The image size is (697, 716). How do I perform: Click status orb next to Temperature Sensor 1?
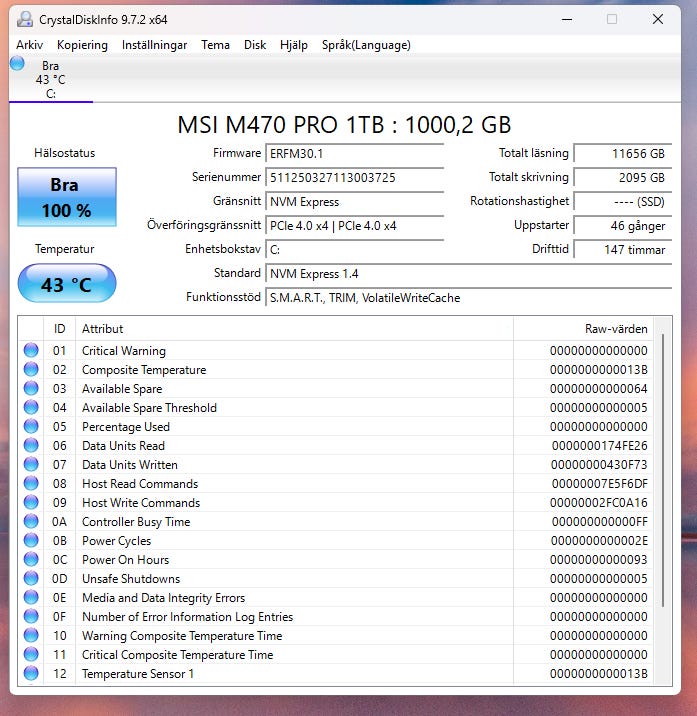31,674
